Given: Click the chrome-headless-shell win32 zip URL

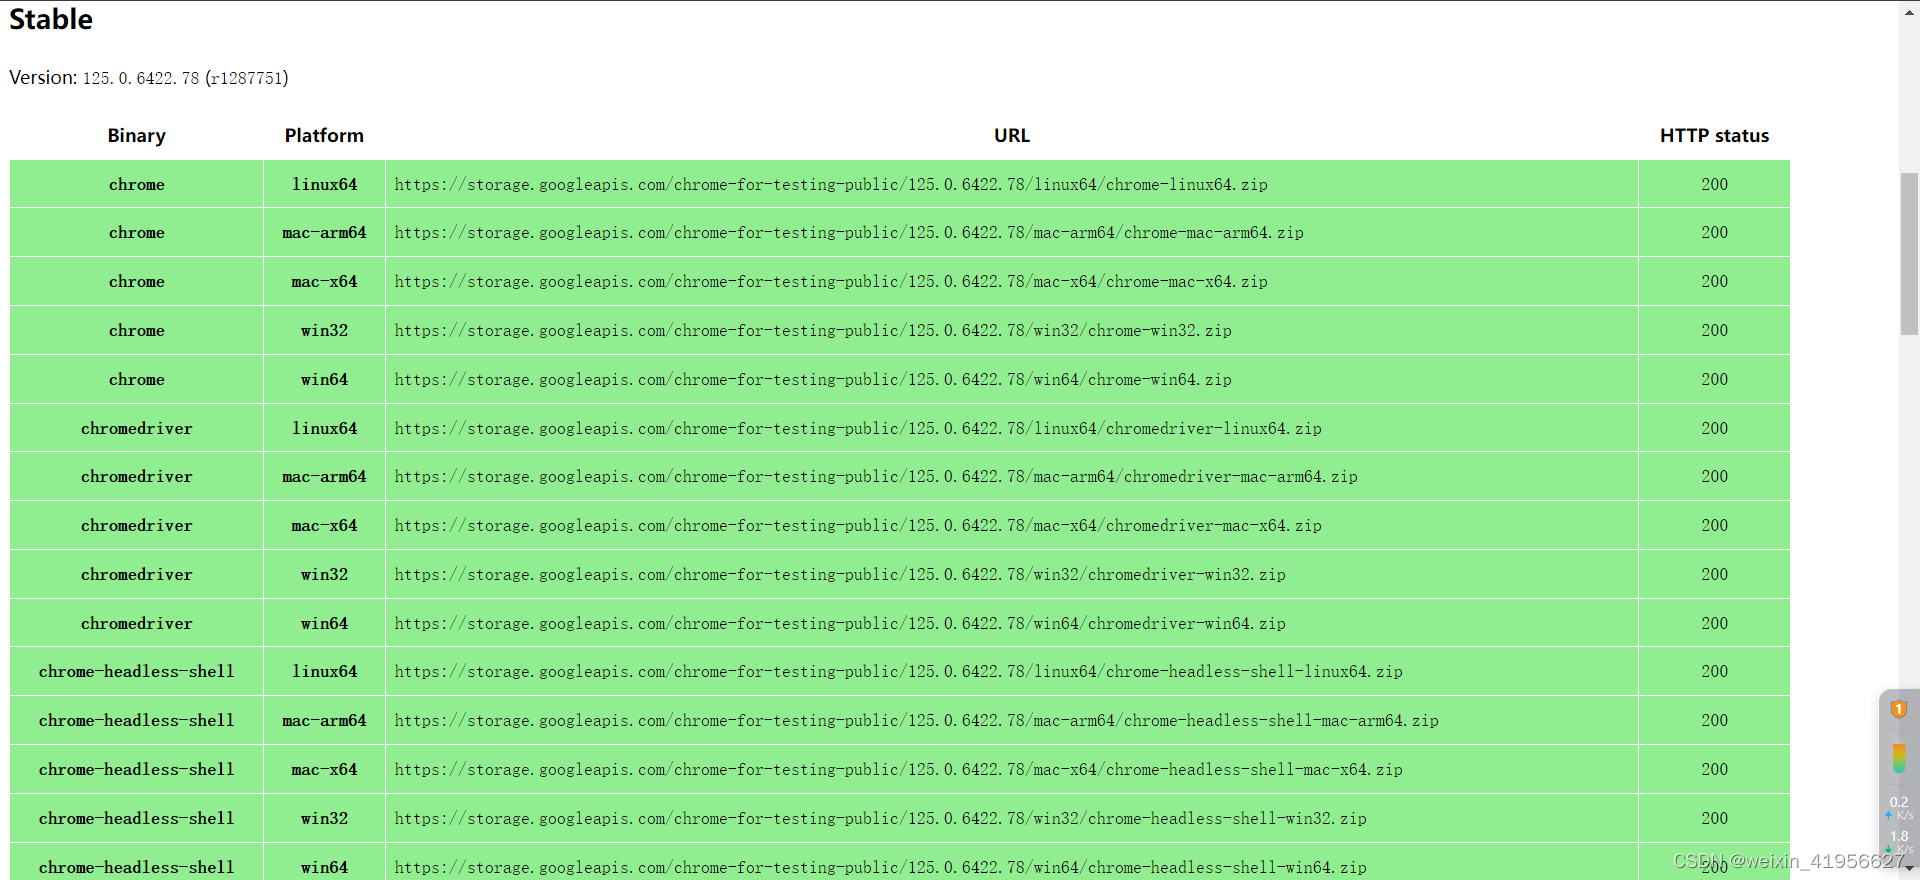Looking at the screenshot, I should [880, 819].
